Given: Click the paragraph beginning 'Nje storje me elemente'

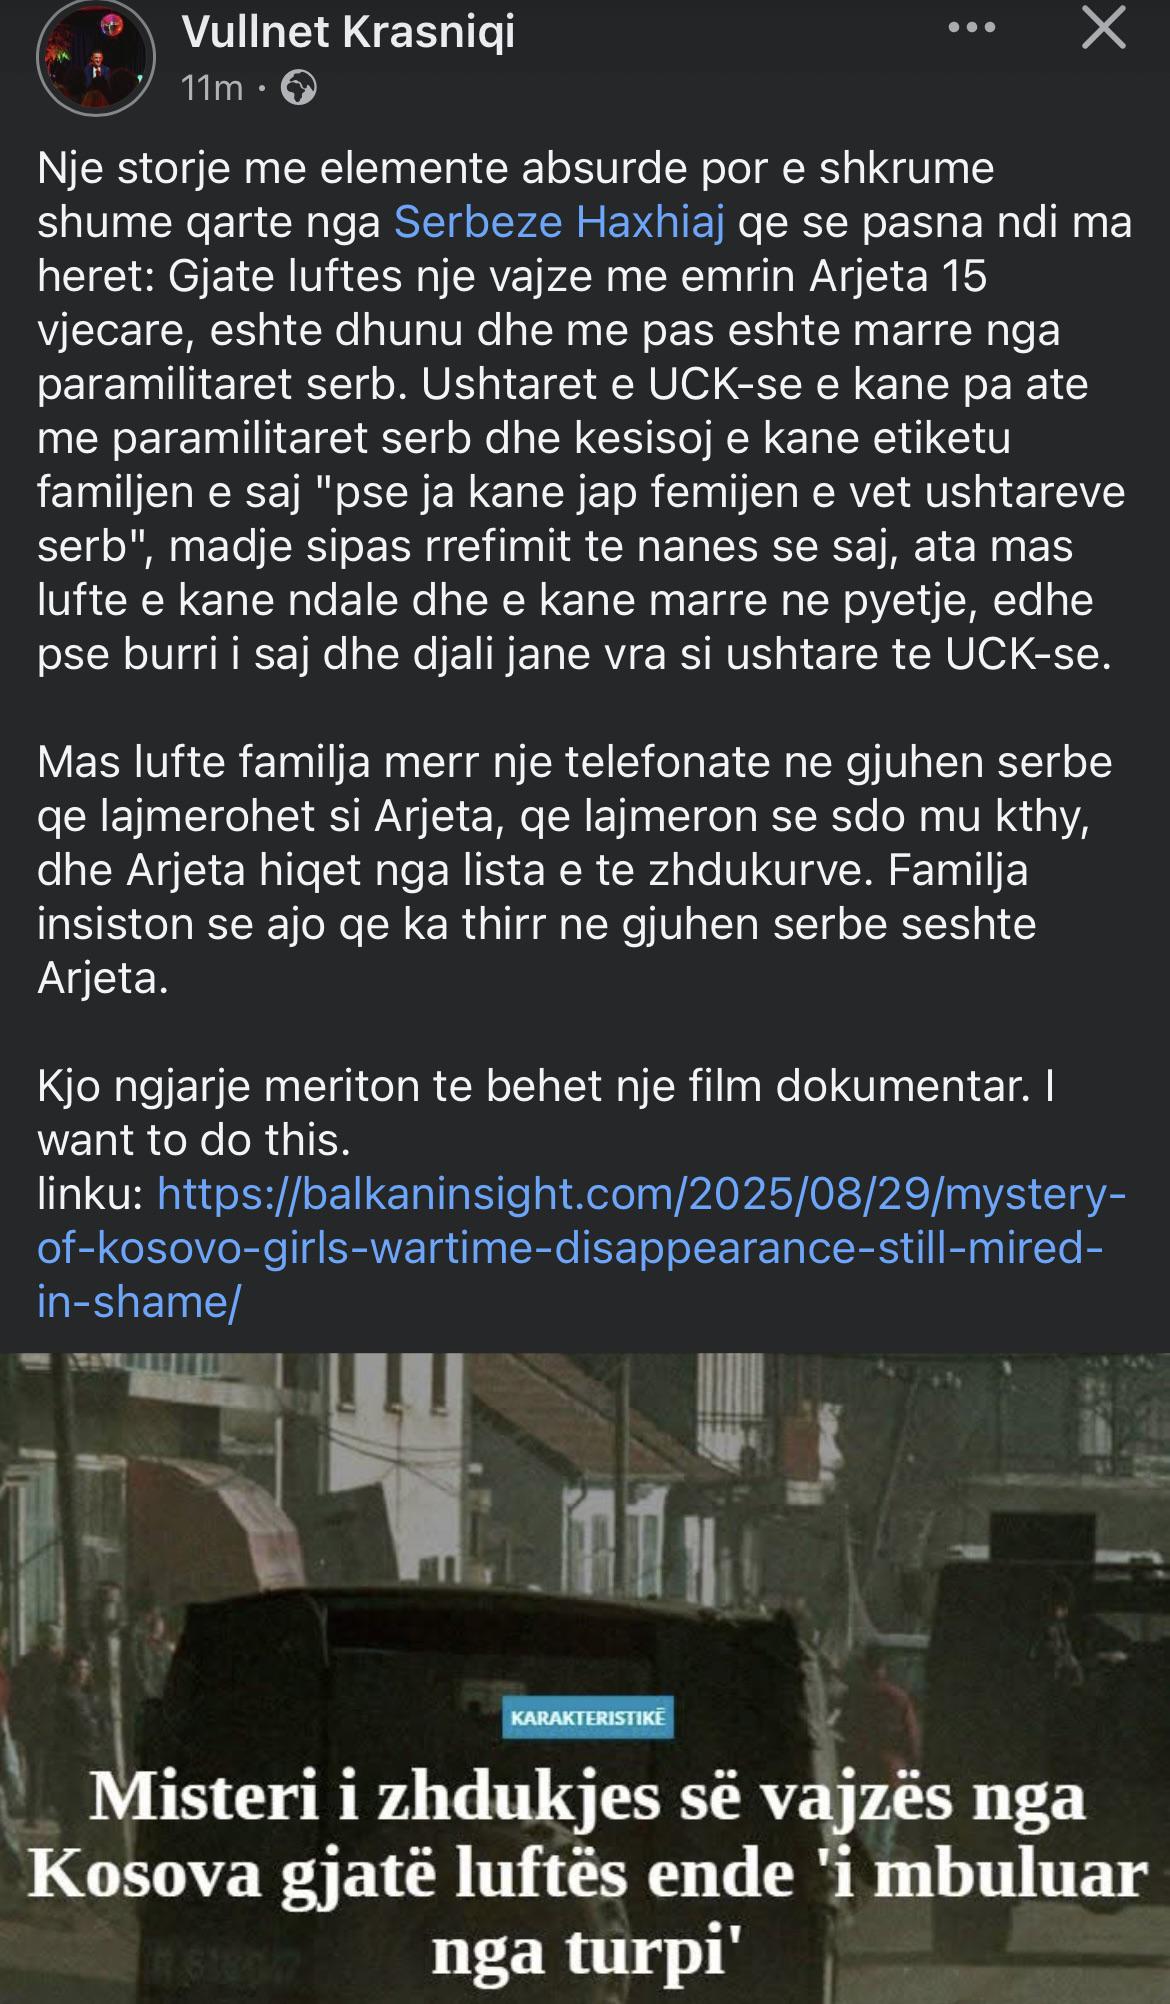Looking at the screenshot, I should (585, 411).
